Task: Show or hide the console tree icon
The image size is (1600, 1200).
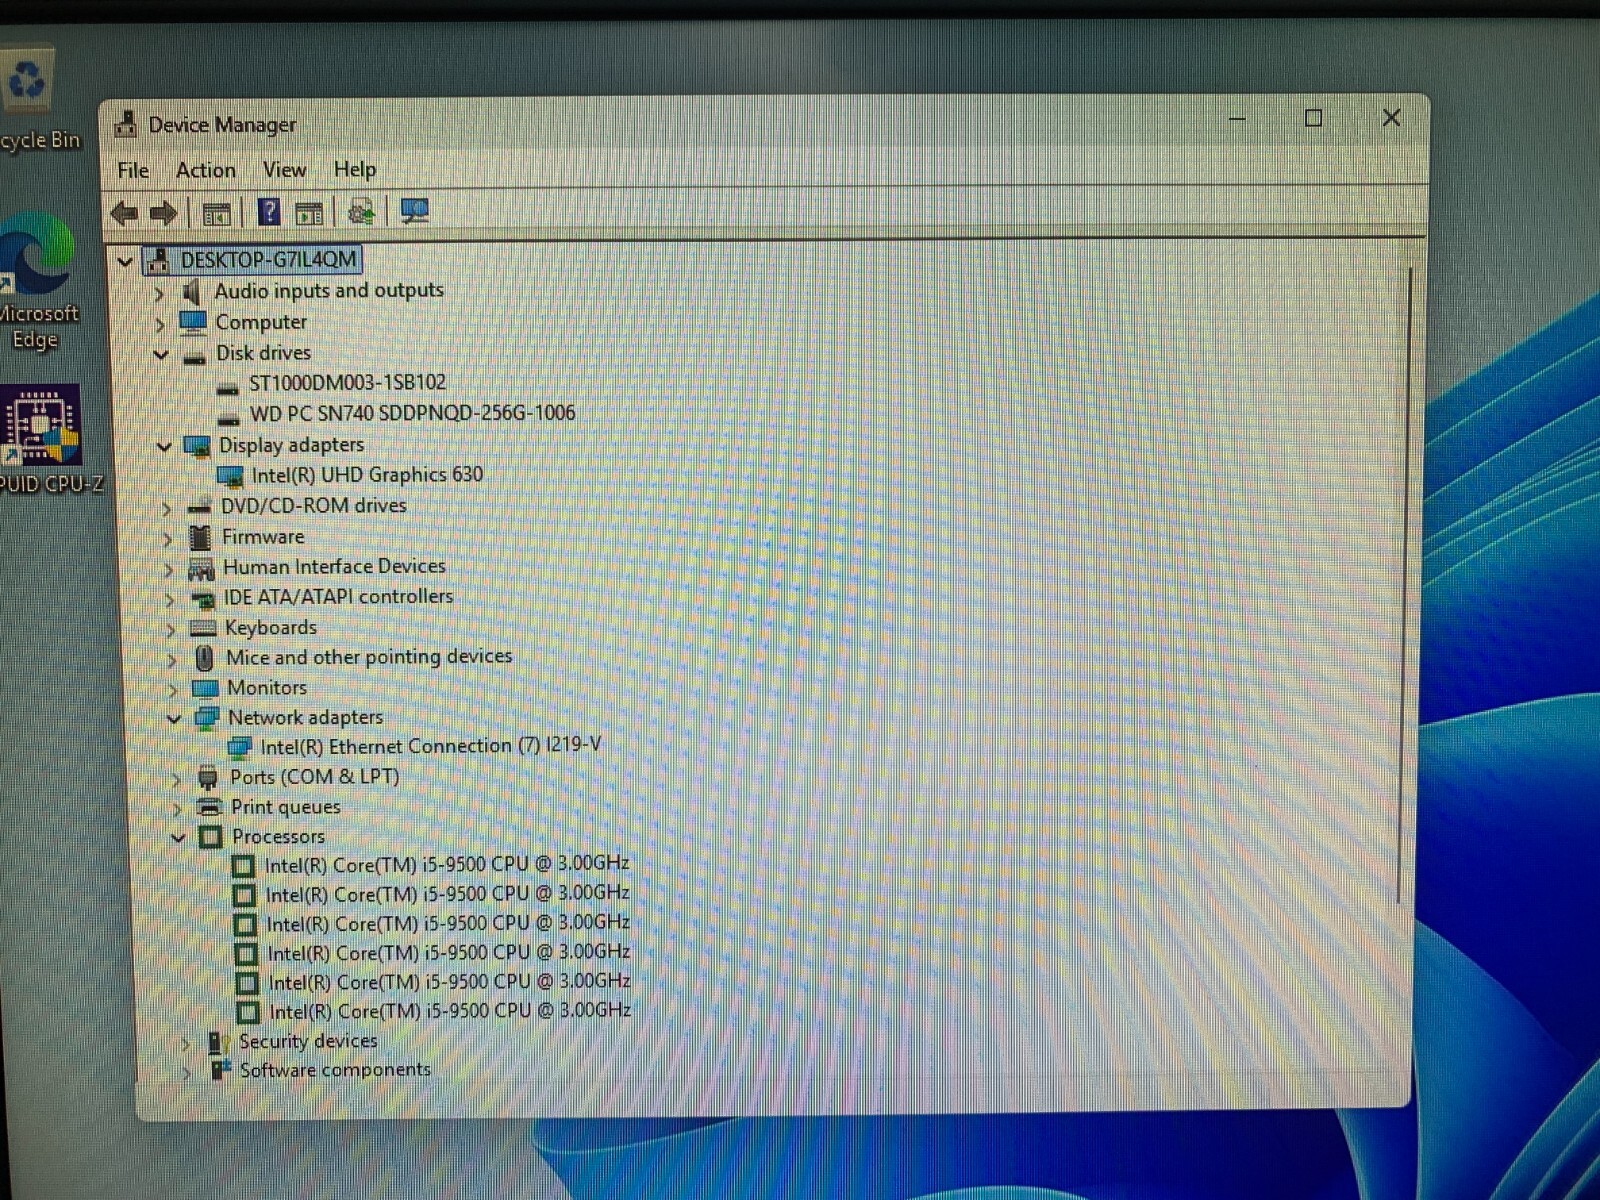Action: tap(216, 213)
